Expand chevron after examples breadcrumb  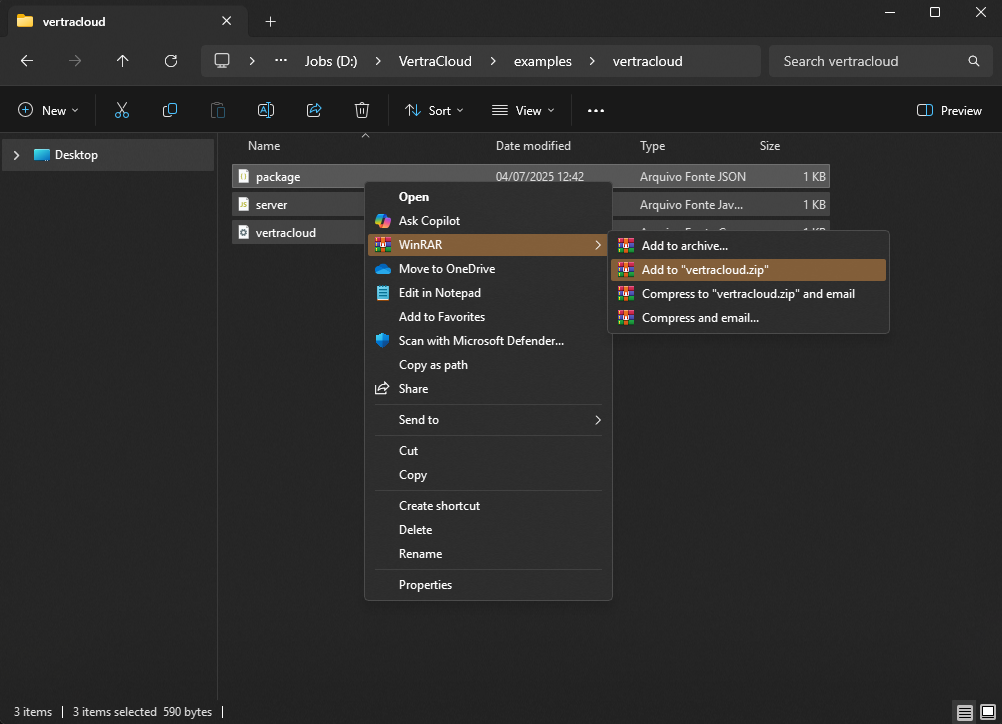pos(592,61)
